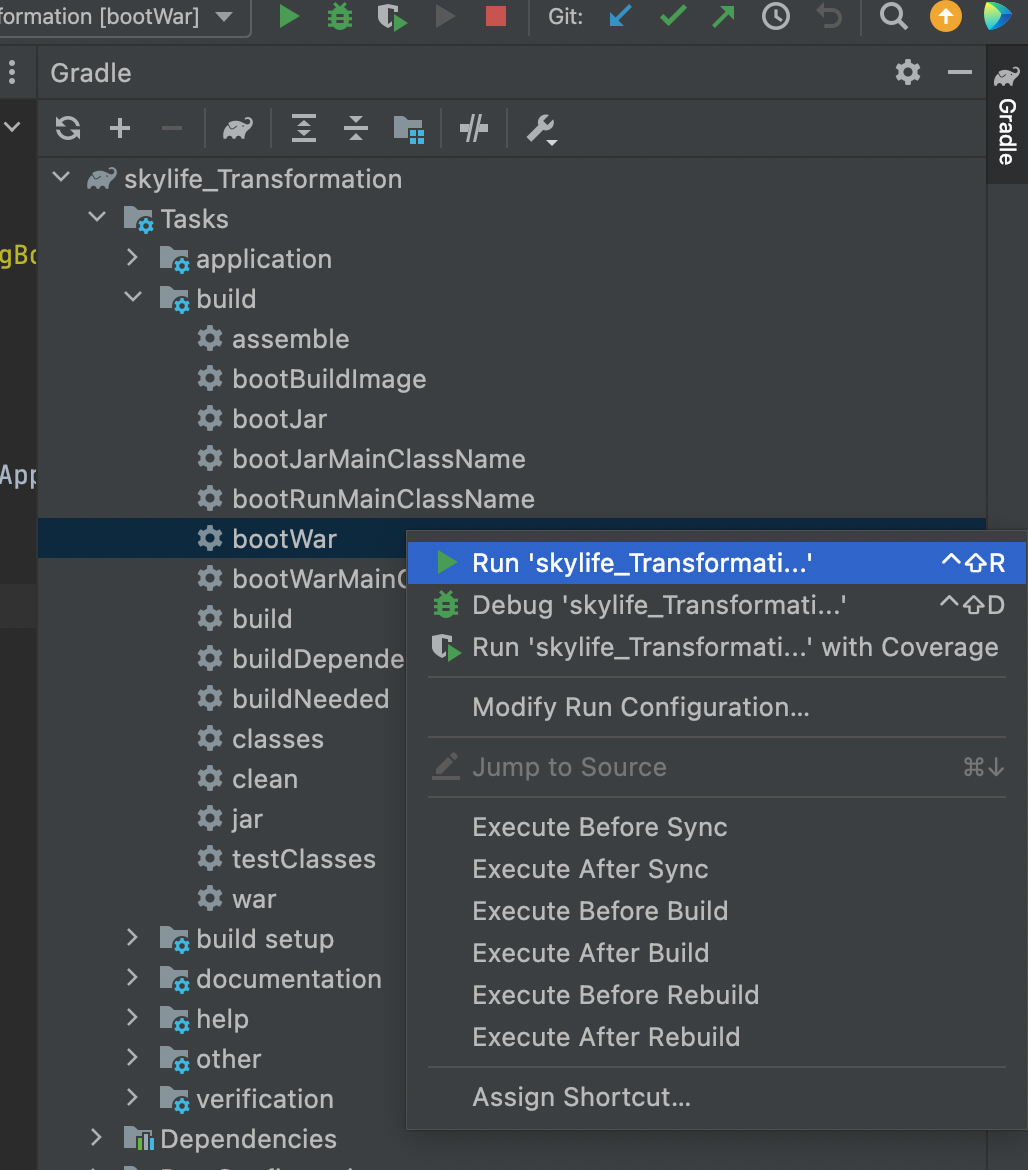Expand the documentation group
This screenshot has width=1028, height=1170.
[x=132, y=977]
